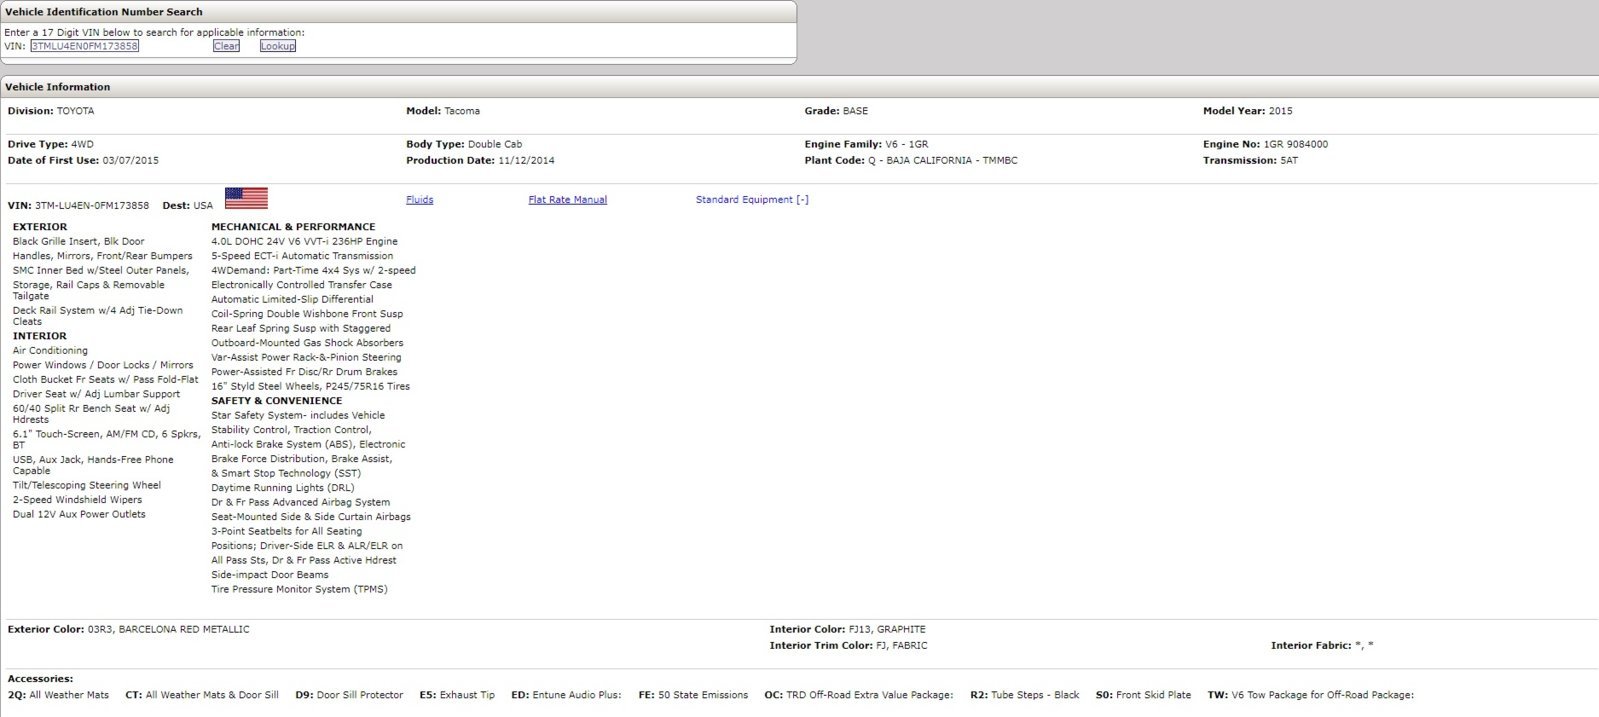Click the USA flag icon
Screen dimensions: 1599x717
coord(246,198)
